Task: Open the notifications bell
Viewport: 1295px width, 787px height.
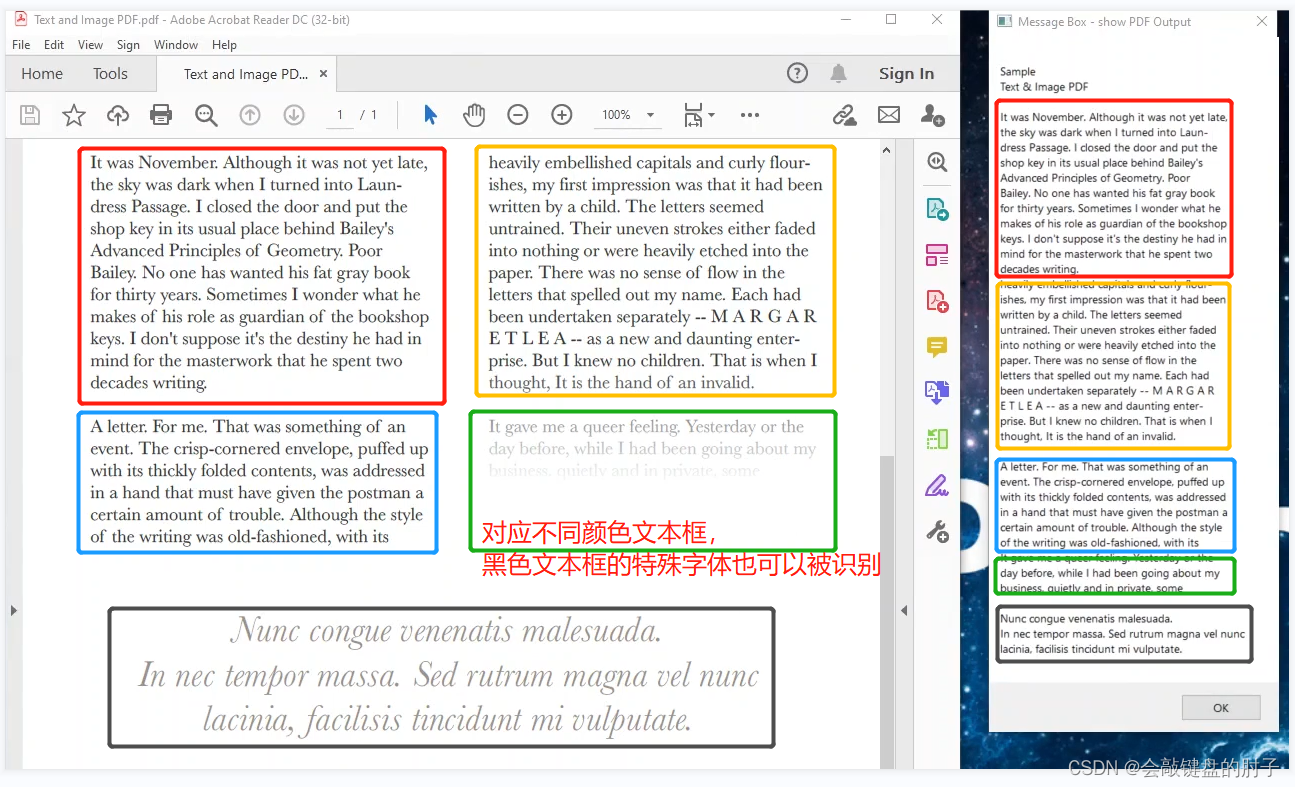Action: 839,72
